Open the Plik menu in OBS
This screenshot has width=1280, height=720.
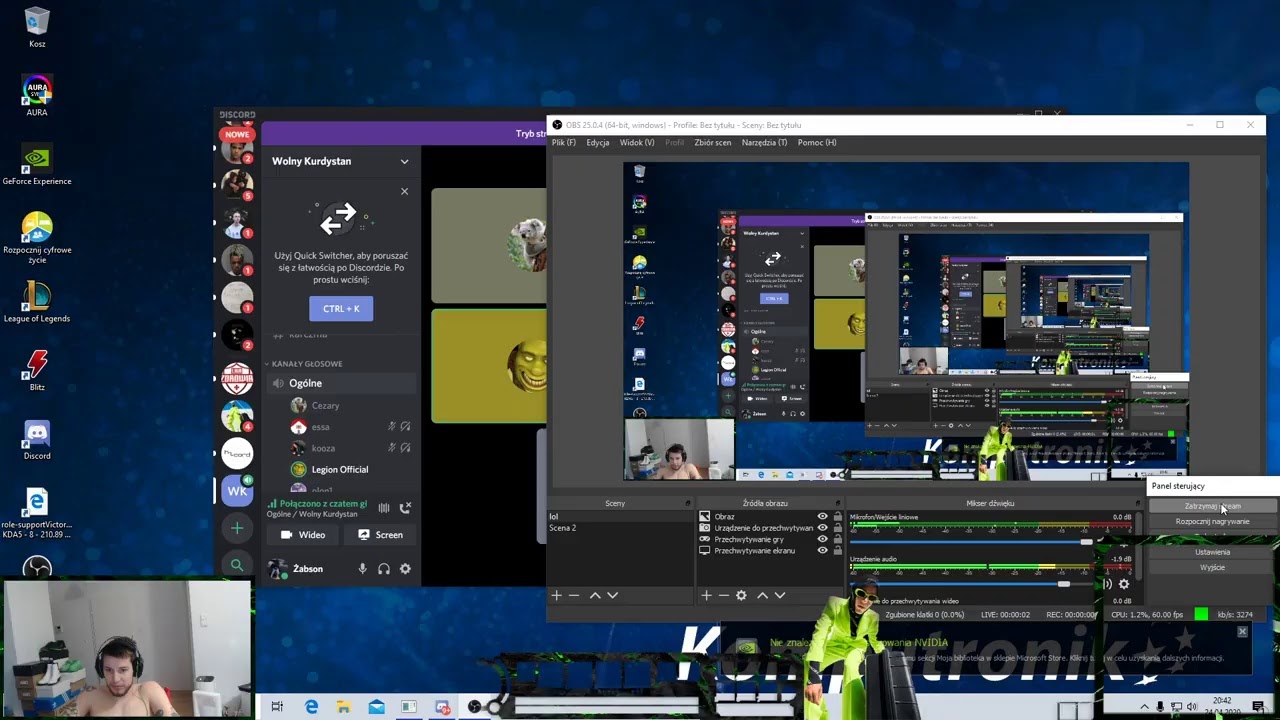[563, 142]
